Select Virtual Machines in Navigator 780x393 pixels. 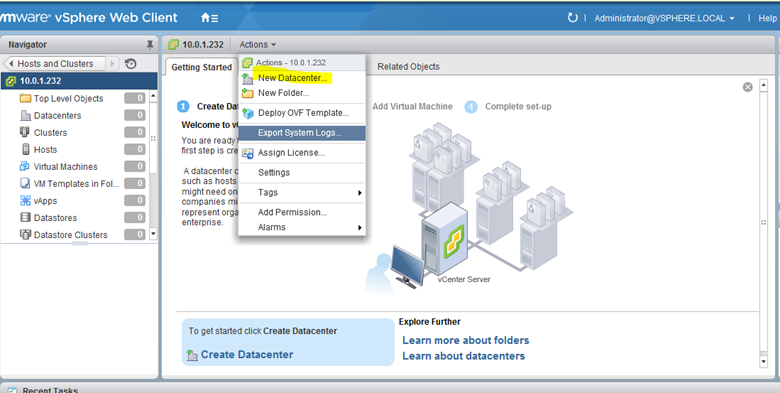[x=66, y=167]
